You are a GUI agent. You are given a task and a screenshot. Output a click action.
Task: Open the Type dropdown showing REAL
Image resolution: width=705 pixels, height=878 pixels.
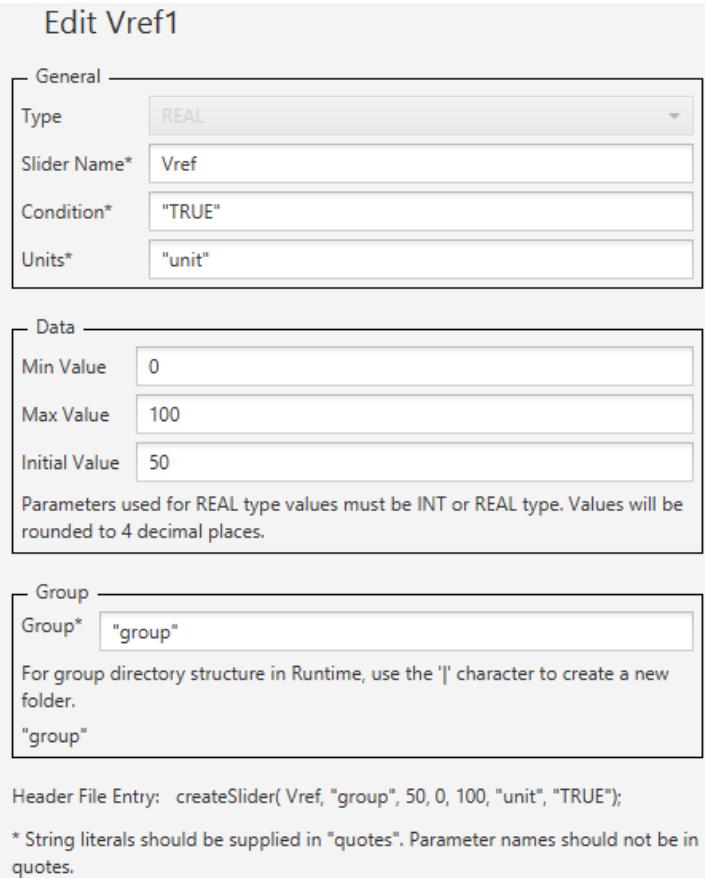click(x=420, y=114)
